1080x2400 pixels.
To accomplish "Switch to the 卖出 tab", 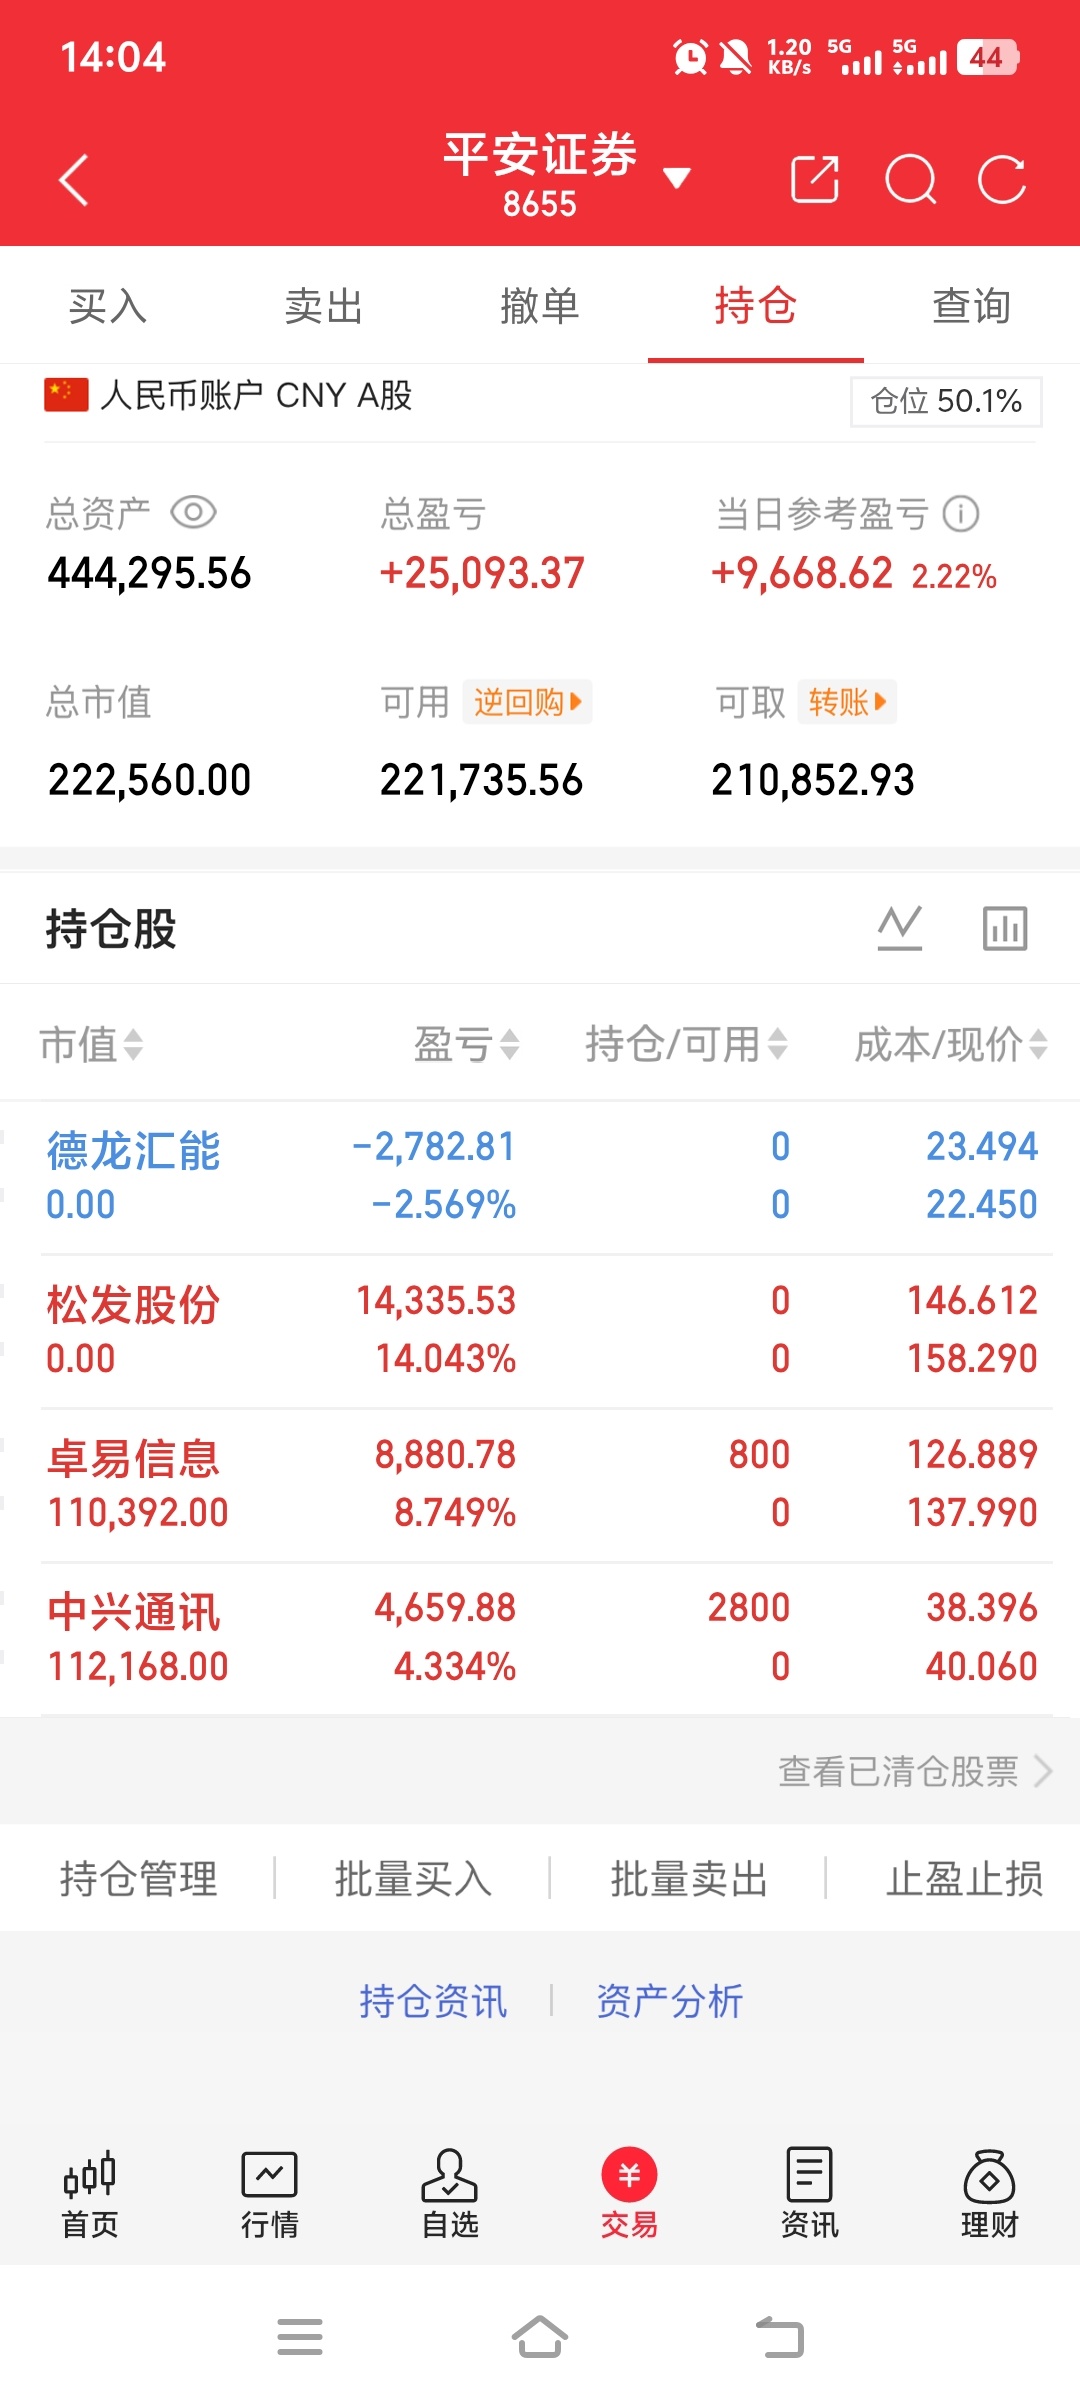I will pyautogui.click(x=324, y=306).
